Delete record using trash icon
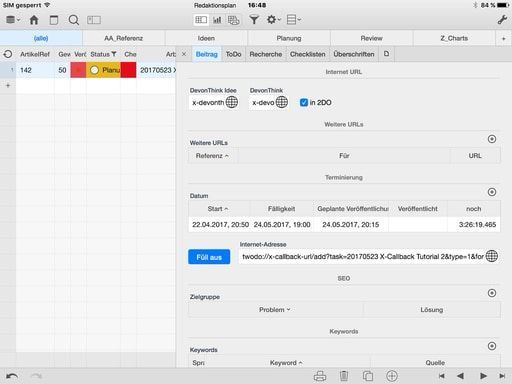The width and height of the screenshot is (512, 384). (x=344, y=376)
